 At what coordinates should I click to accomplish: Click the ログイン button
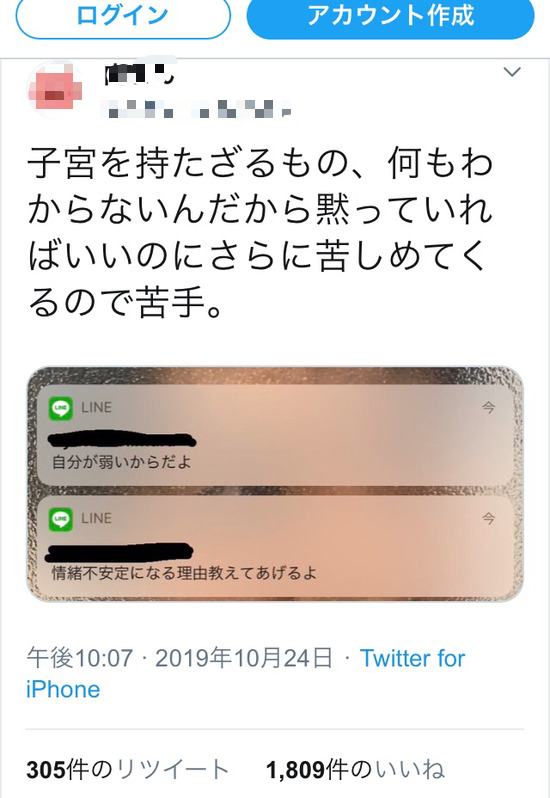123,17
